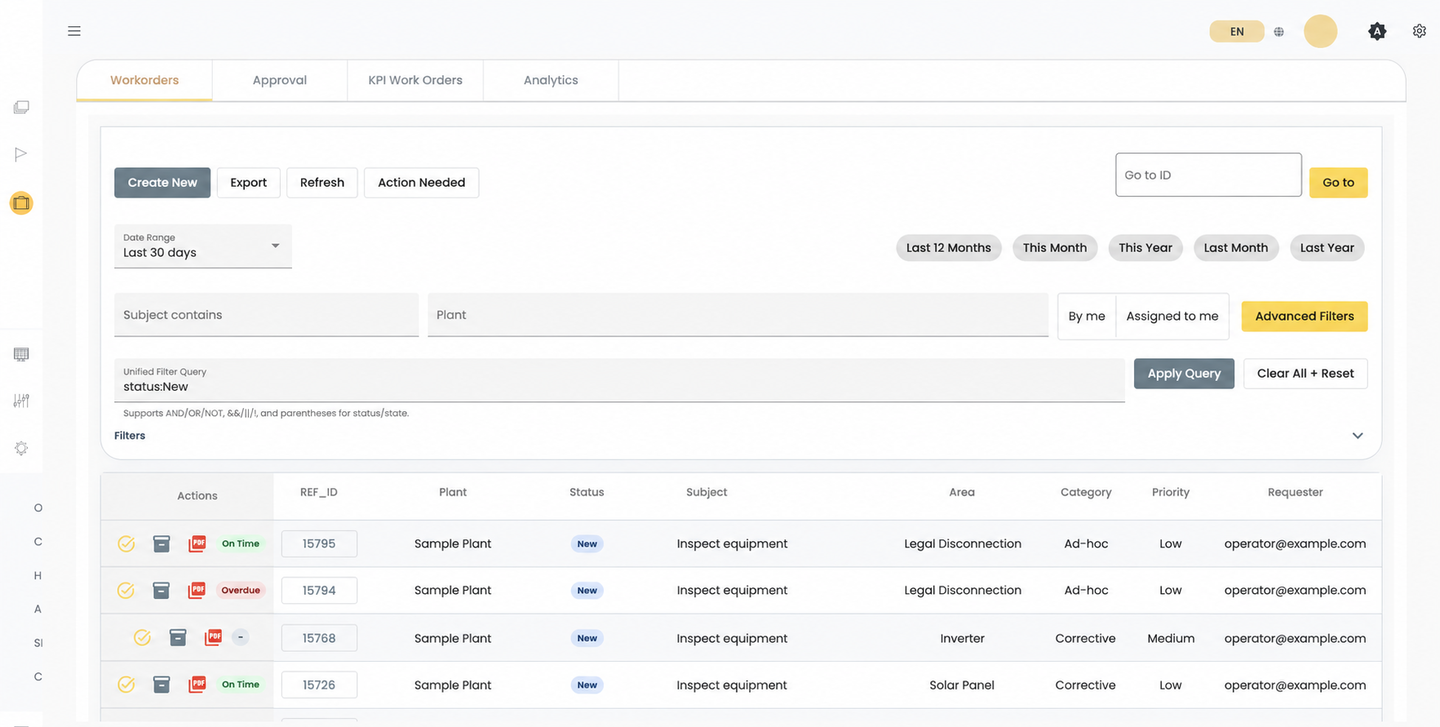Archive work order 15768
The height and width of the screenshot is (727, 1440).
(x=178, y=637)
